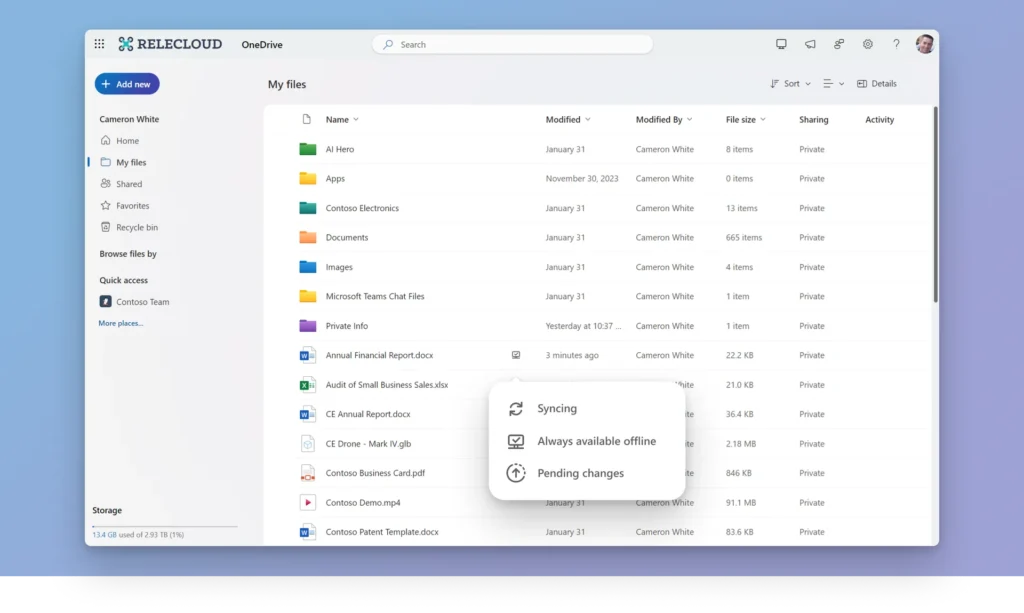This screenshot has width=1024, height=613.
Task: Open the Recycle bin
Action: point(136,227)
